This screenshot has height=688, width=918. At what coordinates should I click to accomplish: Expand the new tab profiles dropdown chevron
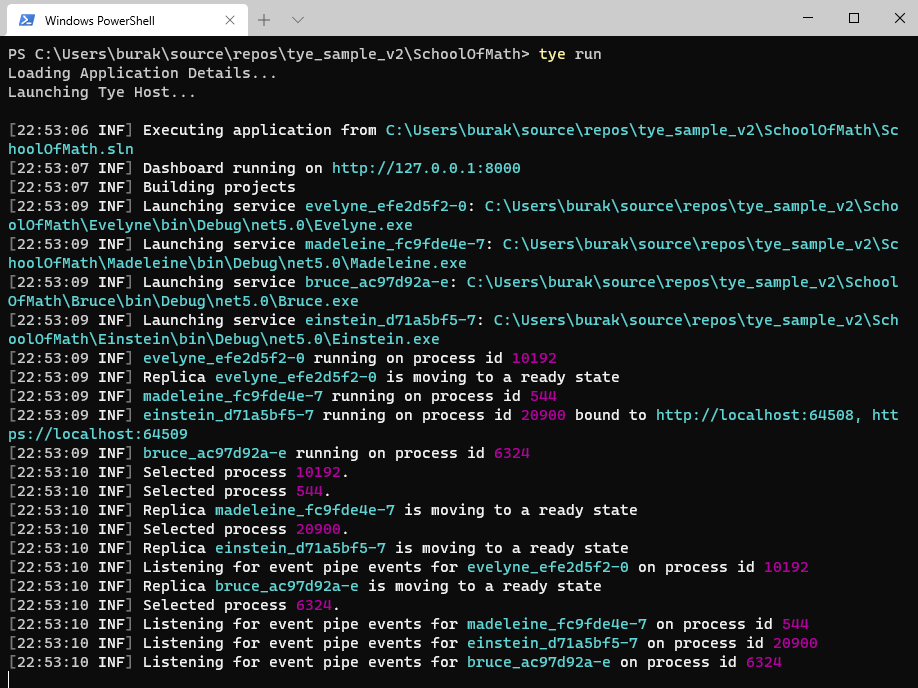[298, 20]
